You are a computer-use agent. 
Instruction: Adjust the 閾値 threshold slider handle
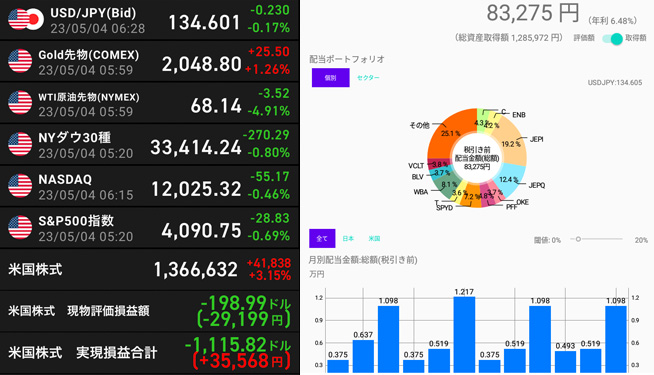[x=578, y=239]
